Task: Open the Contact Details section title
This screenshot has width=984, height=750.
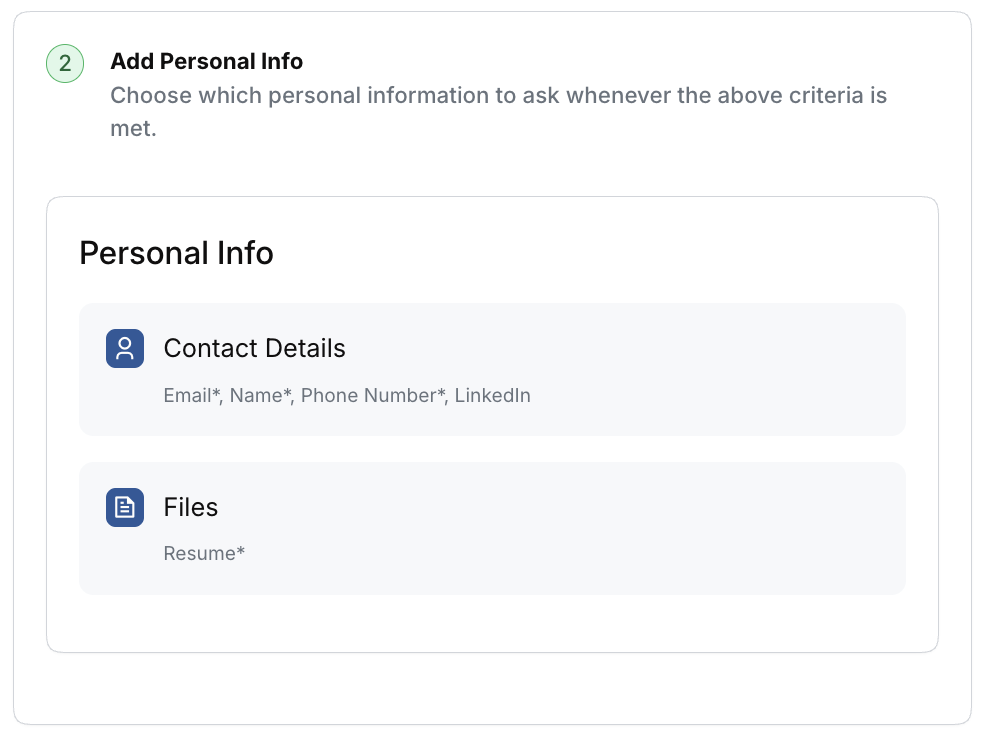Action: coord(254,349)
